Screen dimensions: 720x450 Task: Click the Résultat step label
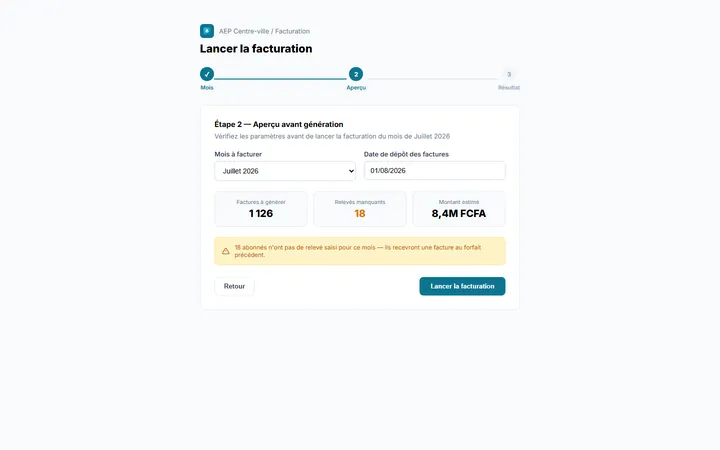click(x=509, y=87)
